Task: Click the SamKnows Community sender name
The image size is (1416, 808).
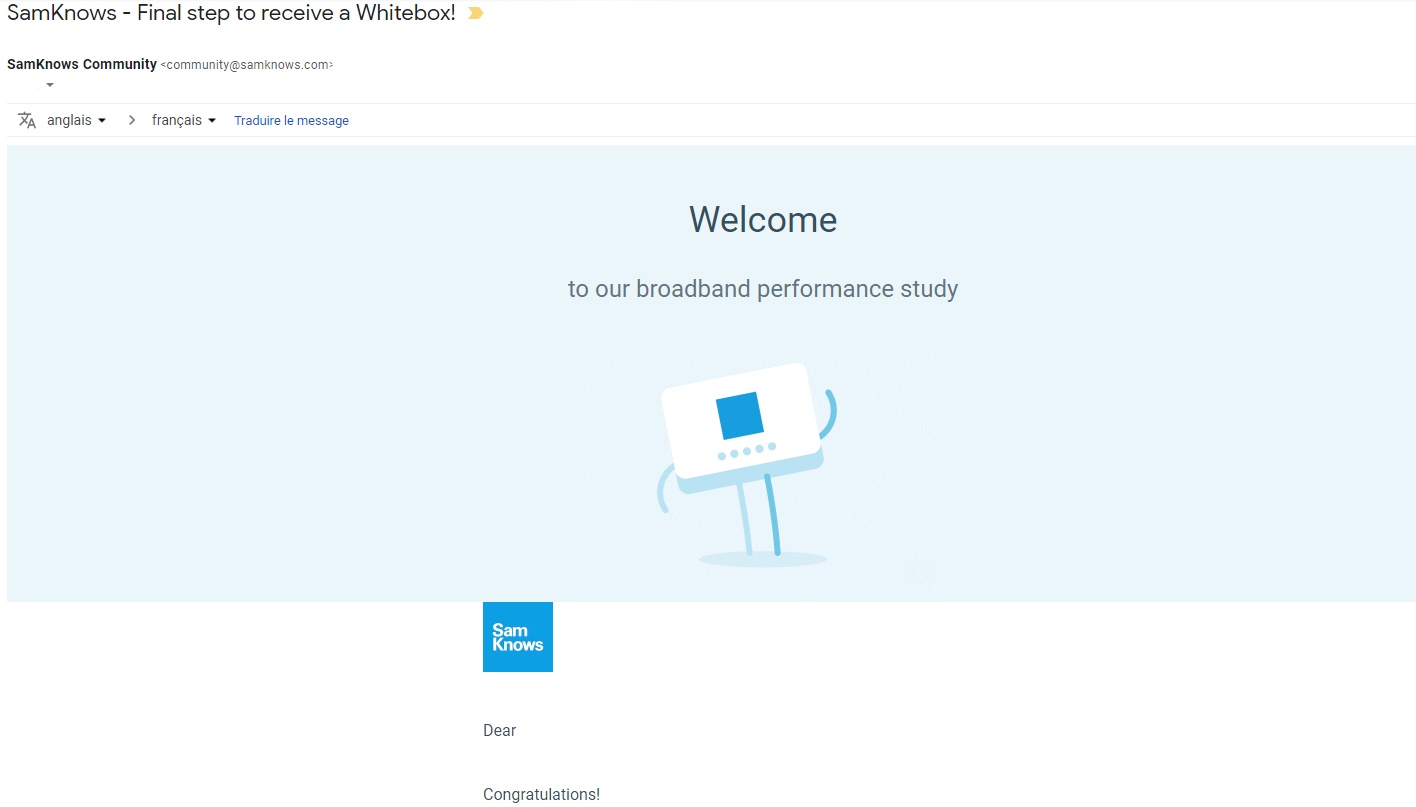Action: tap(82, 64)
